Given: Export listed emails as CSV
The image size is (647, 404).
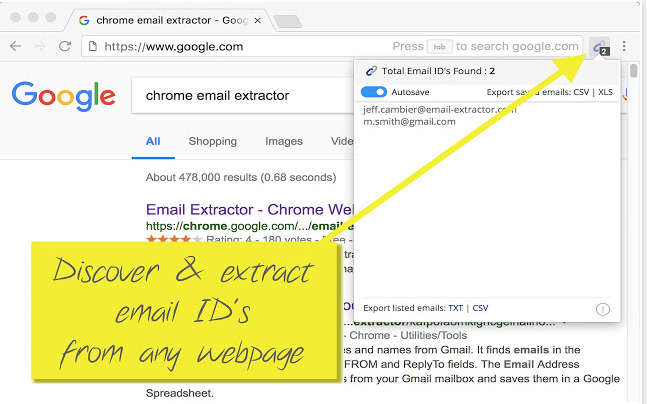Looking at the screenshot, I should [480, 308].
